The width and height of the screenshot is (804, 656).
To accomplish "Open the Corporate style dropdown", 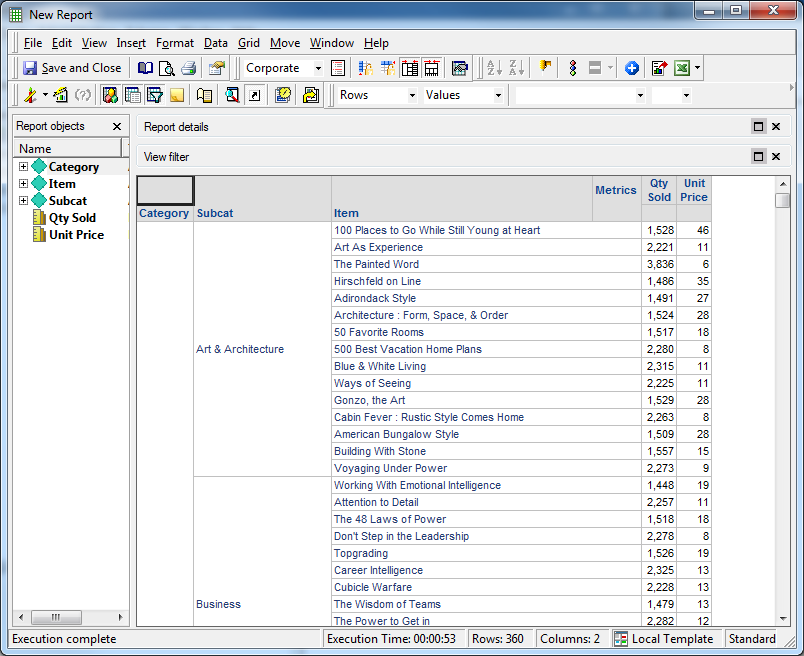I will coord(318,68).
